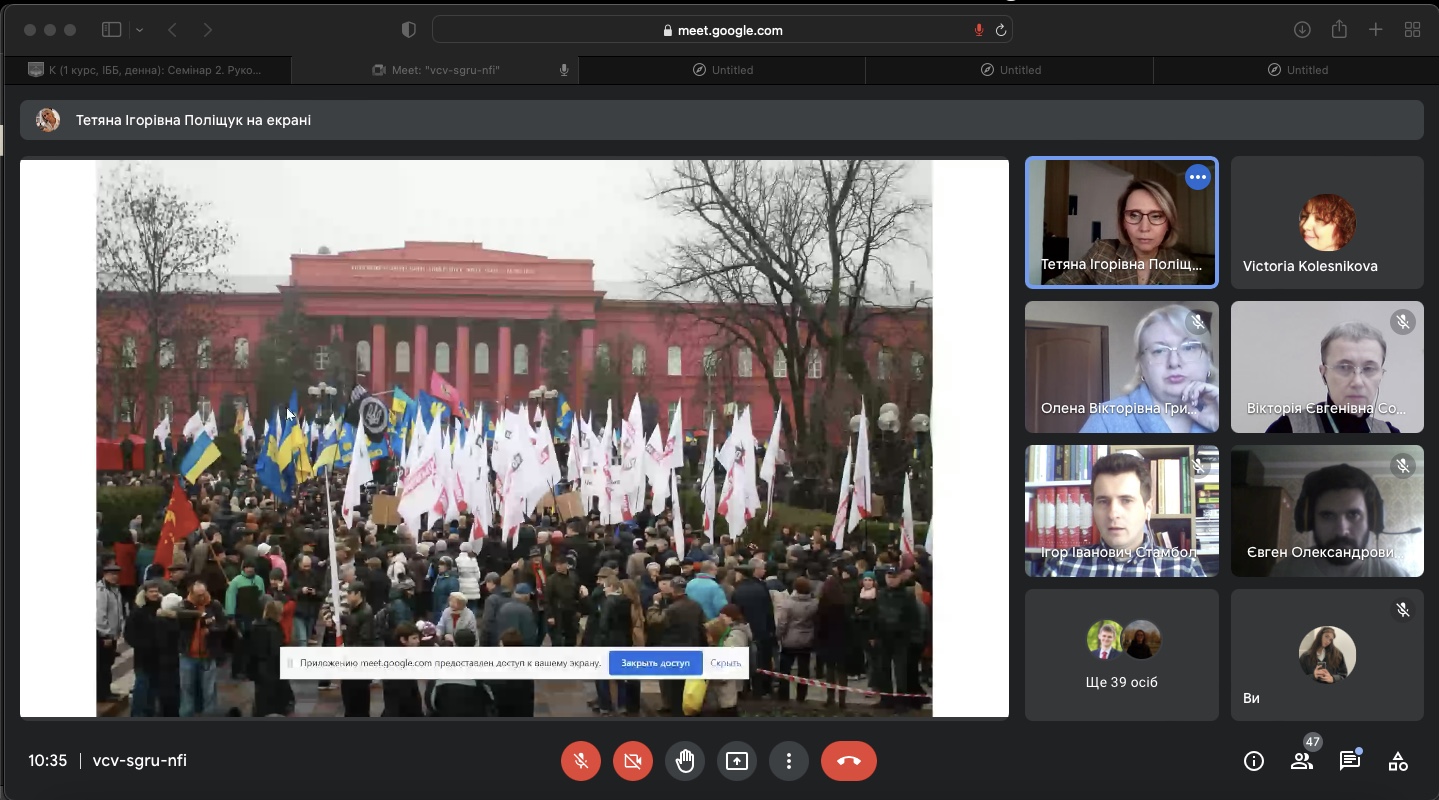1439x800 pixels.
Task: Open more options three-dot menu
Action: pyautogui.click(x=789, y=761)
